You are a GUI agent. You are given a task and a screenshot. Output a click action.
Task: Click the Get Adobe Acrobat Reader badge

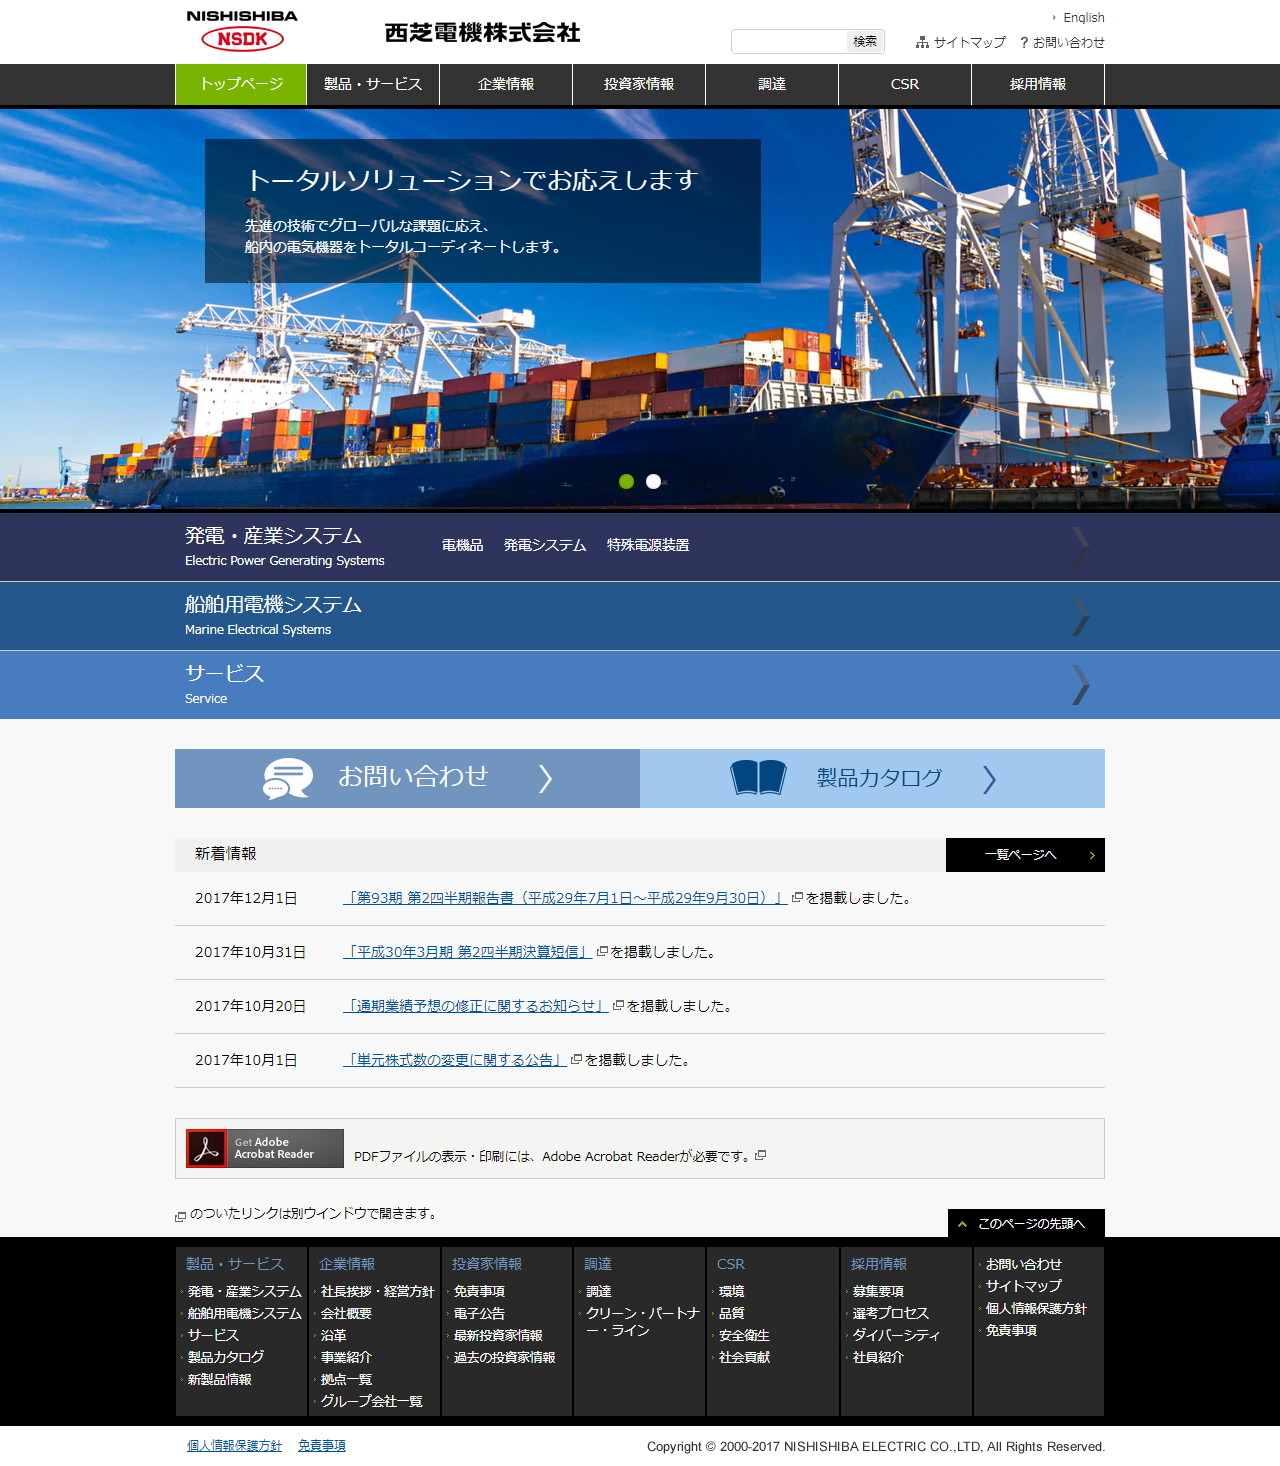pyautogui.click(x=265, y=1148)
